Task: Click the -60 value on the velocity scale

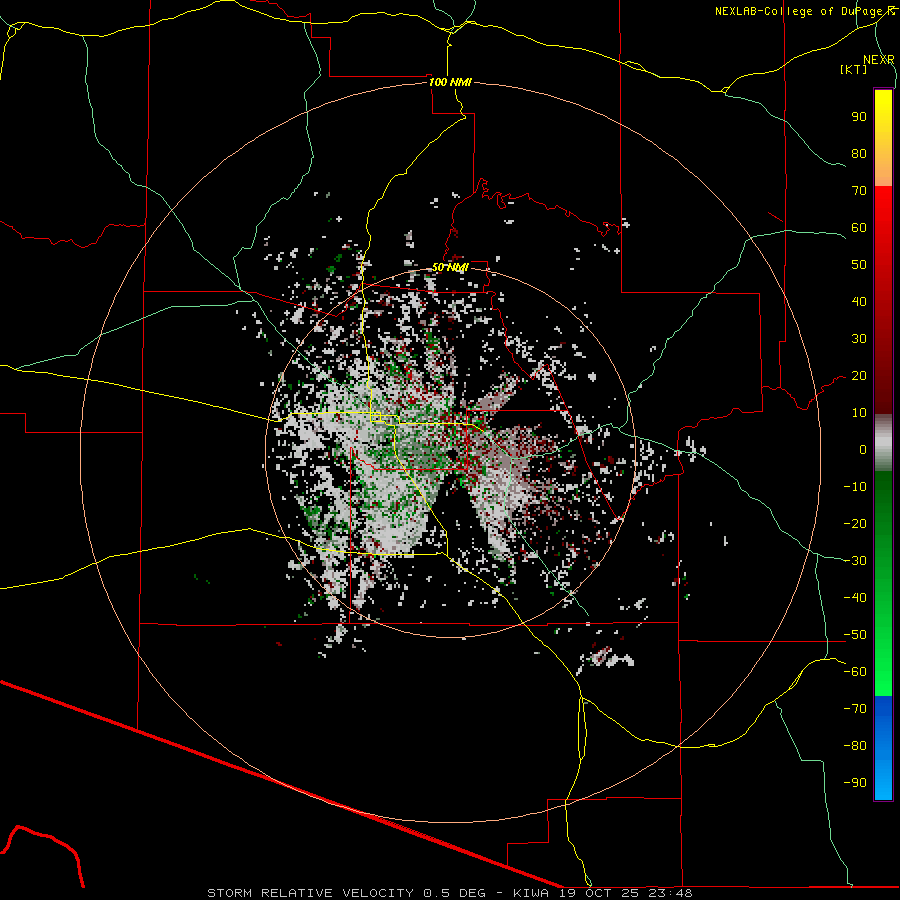Action: [855, 672]
